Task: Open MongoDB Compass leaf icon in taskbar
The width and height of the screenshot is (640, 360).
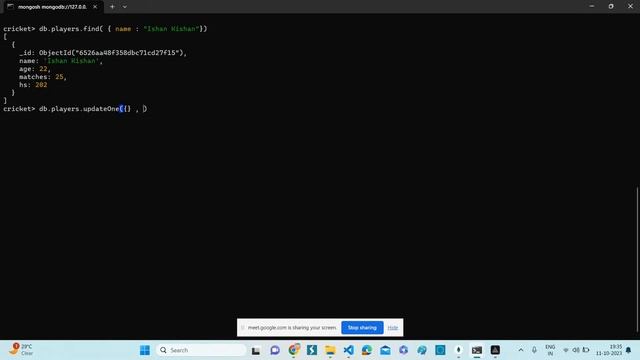Action: point(458,350)
